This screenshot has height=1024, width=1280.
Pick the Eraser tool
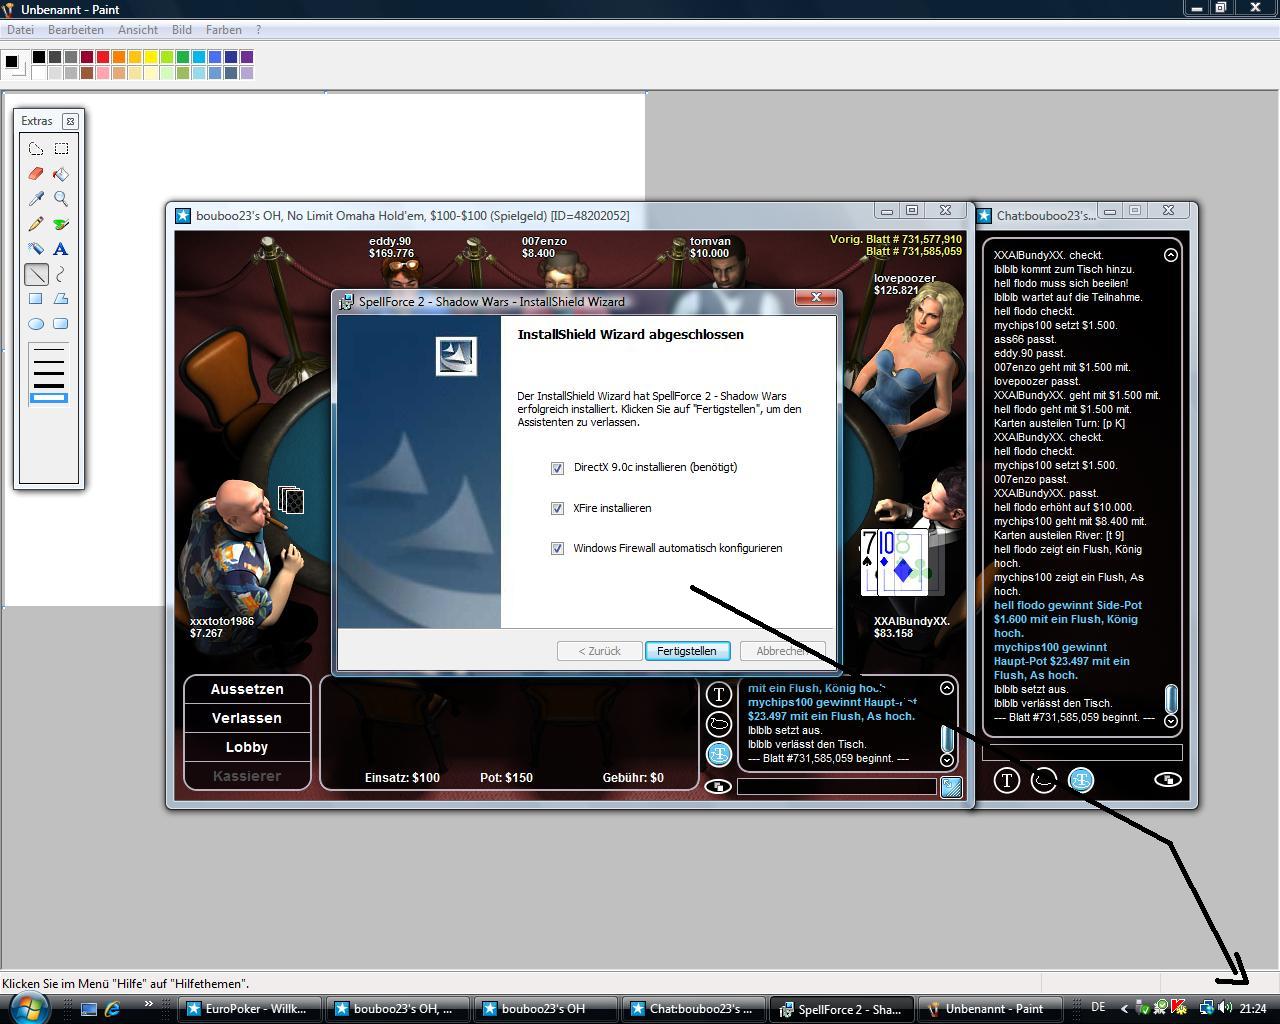(36, 174)
